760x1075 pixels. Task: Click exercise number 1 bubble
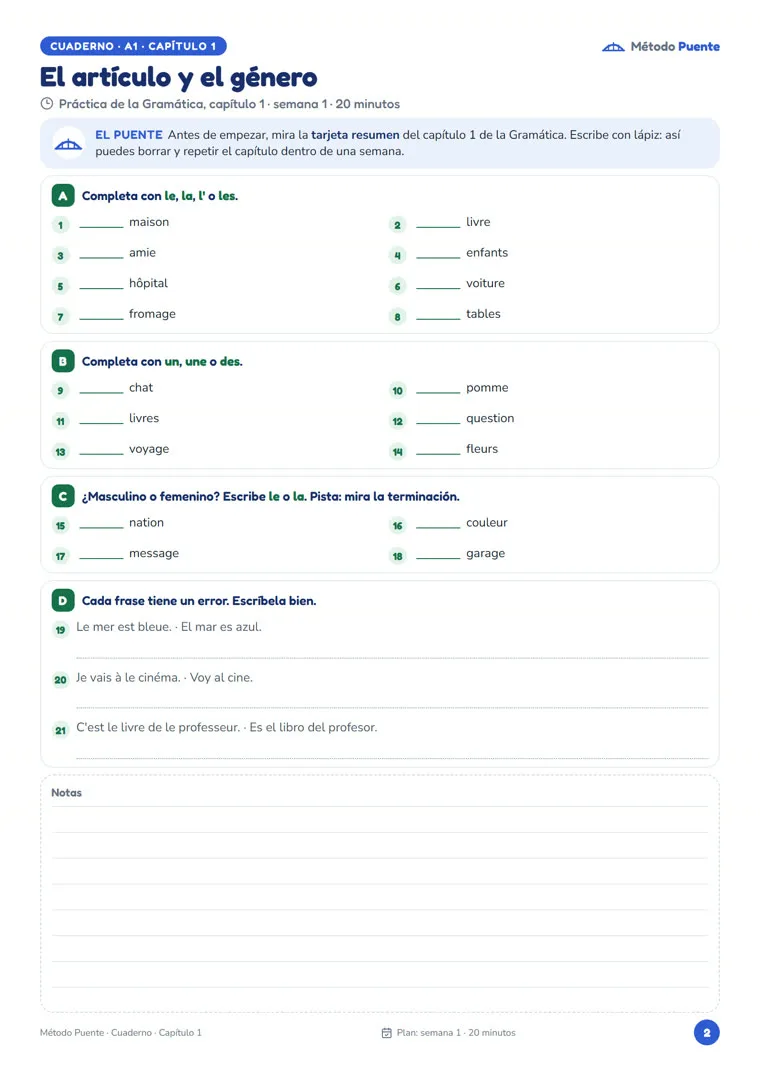[x=60, y=225]
